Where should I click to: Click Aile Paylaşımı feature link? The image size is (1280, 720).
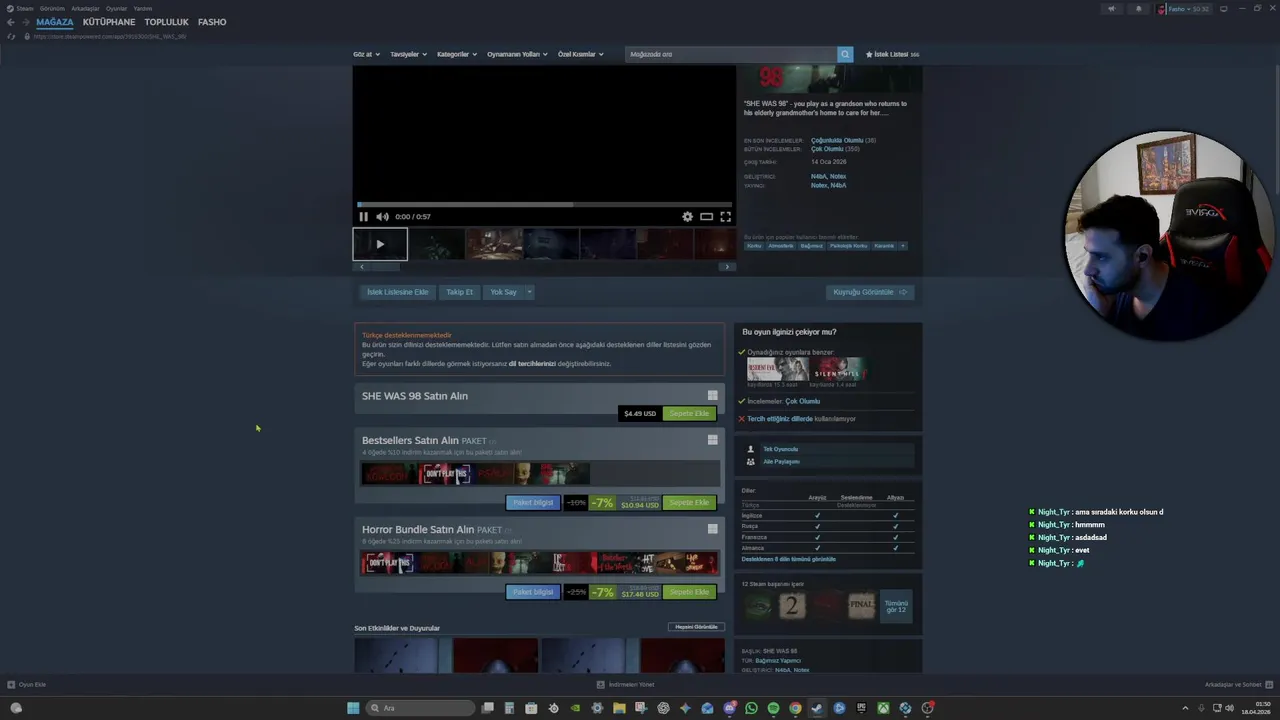[x=782, y=462]
